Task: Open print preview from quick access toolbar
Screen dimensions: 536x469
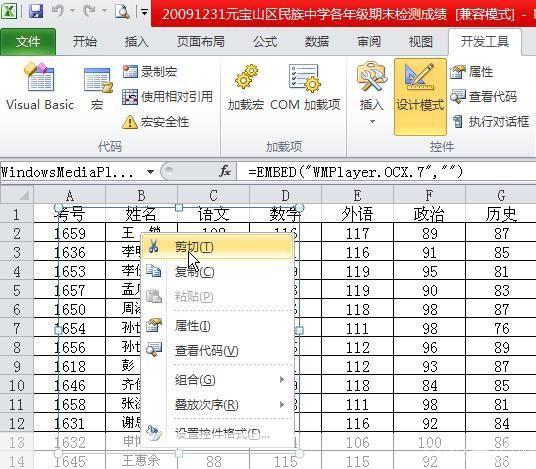Action: [x=122, y=12]
